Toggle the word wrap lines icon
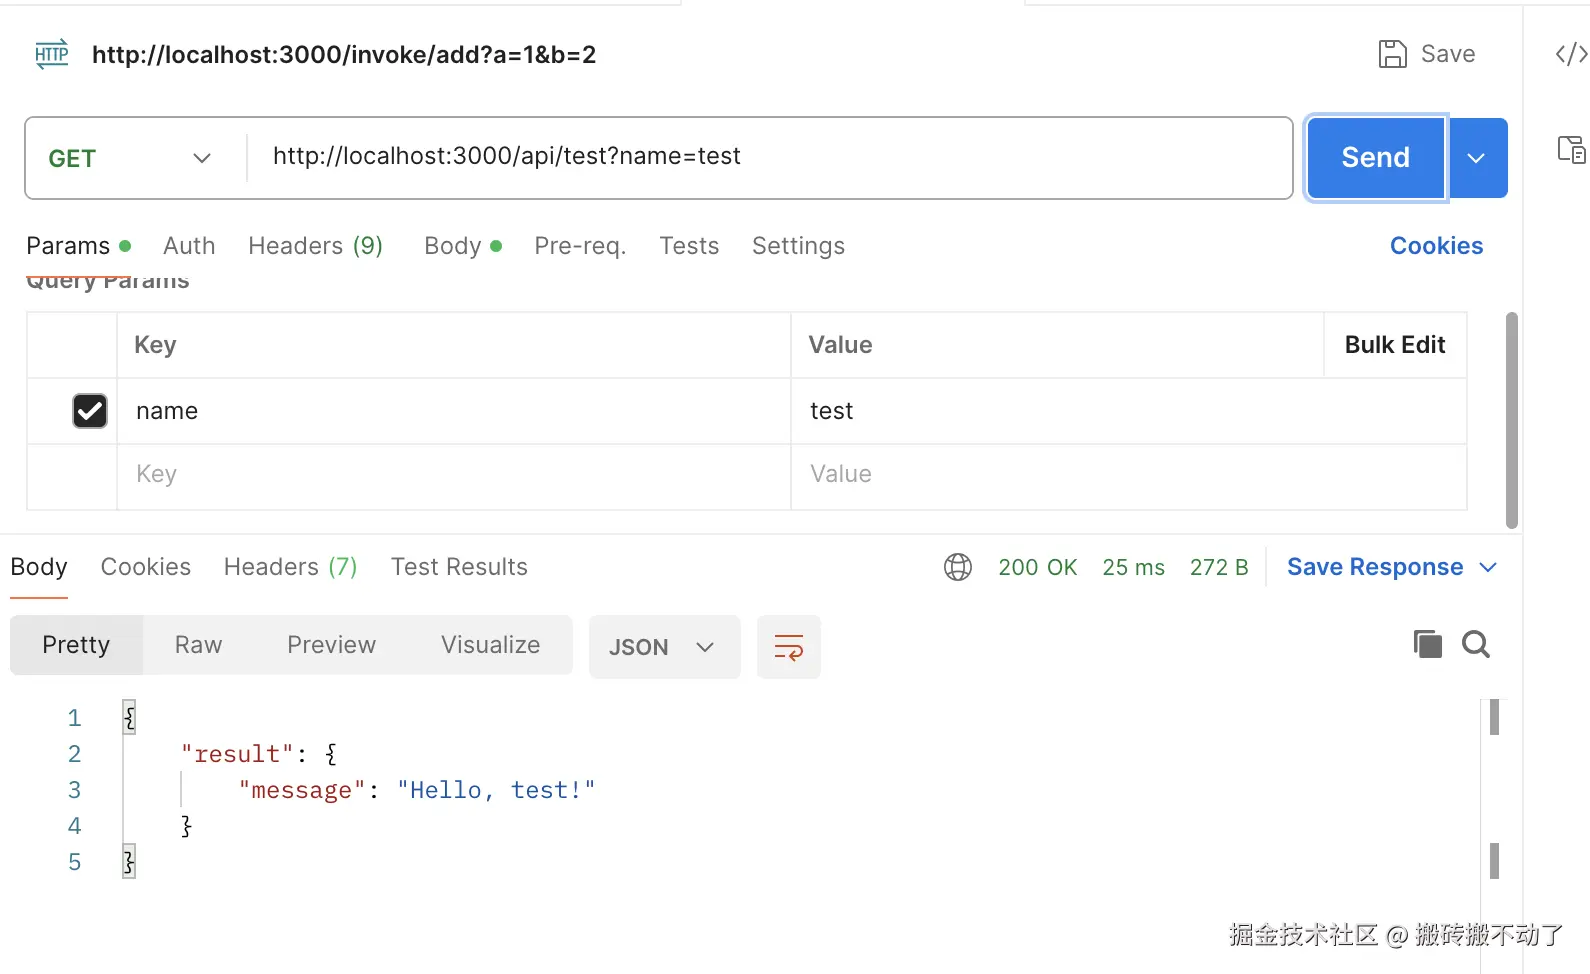Viewport: 1590px width, 974px height. [x=788, y=647]
